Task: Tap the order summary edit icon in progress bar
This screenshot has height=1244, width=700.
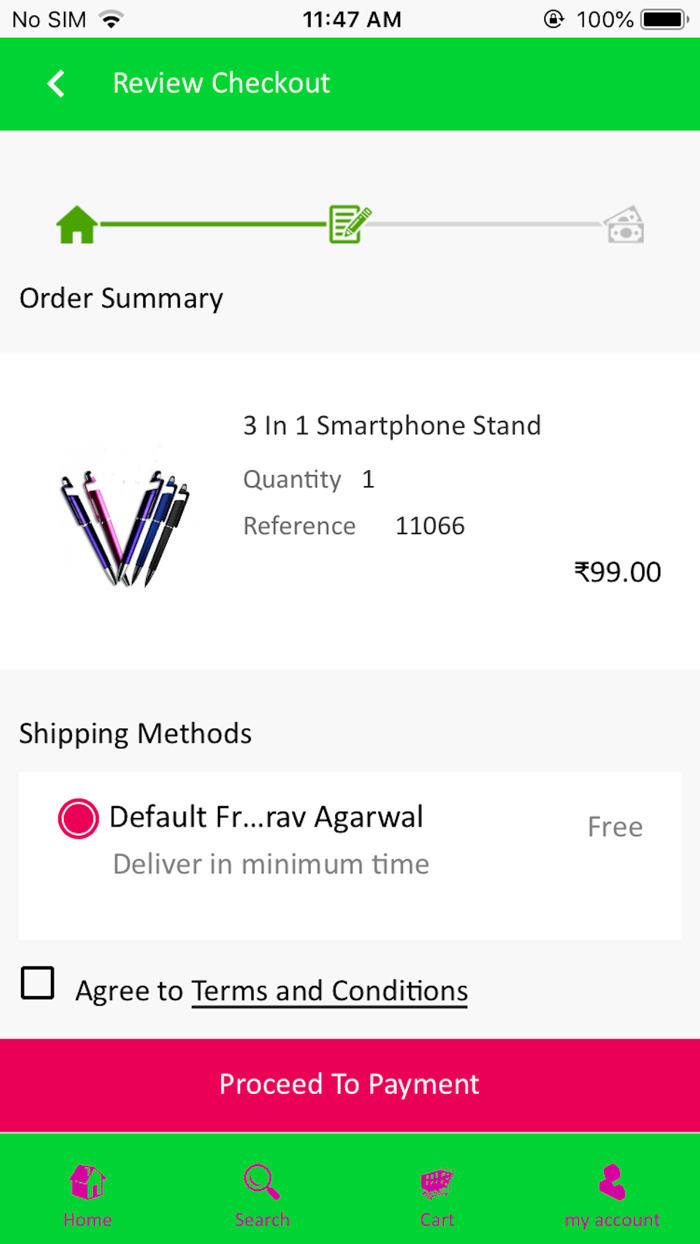Action: point(348,222)
